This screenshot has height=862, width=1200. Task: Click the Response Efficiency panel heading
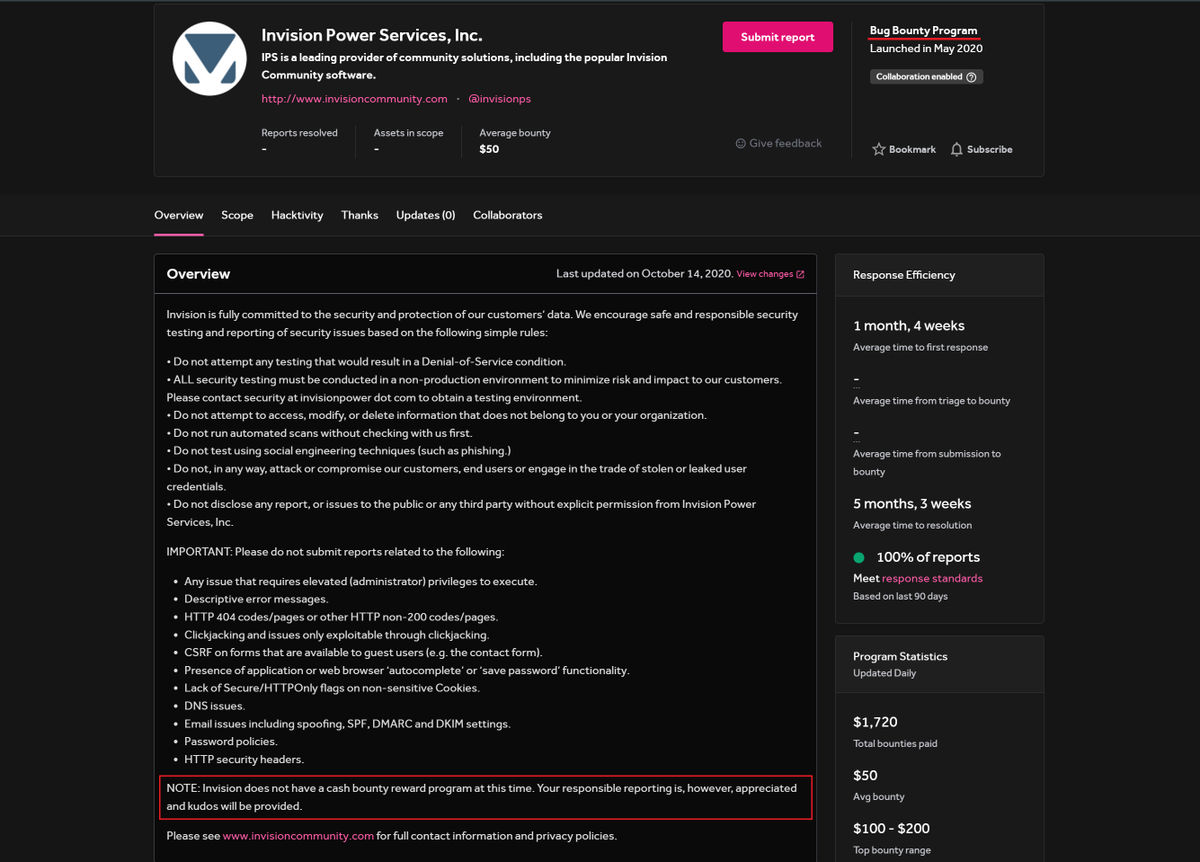pos(904,275)
